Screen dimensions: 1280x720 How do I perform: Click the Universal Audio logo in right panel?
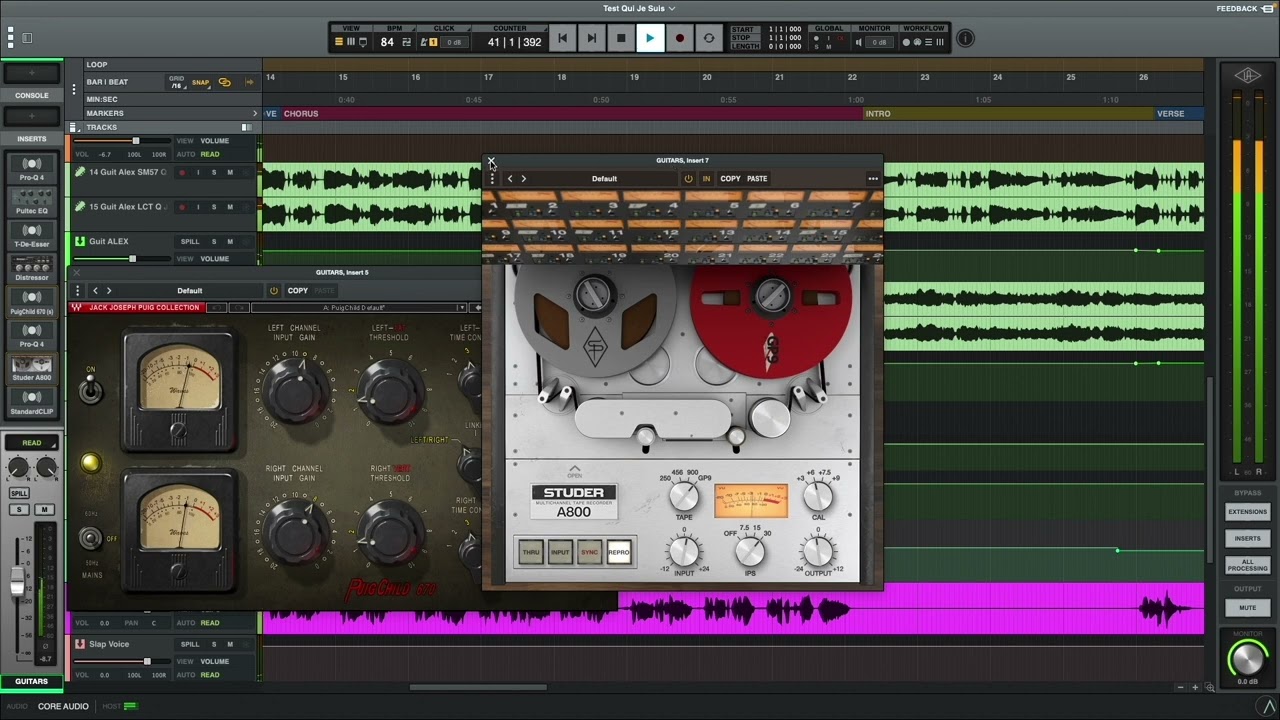1247,75
